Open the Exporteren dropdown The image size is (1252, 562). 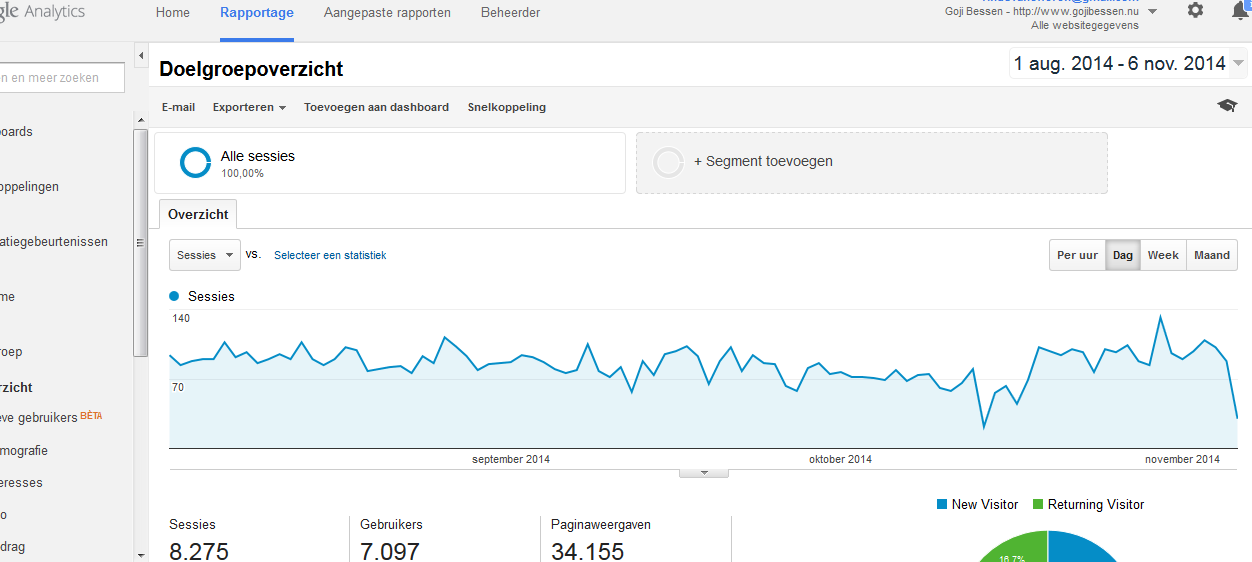click(249, 107)
